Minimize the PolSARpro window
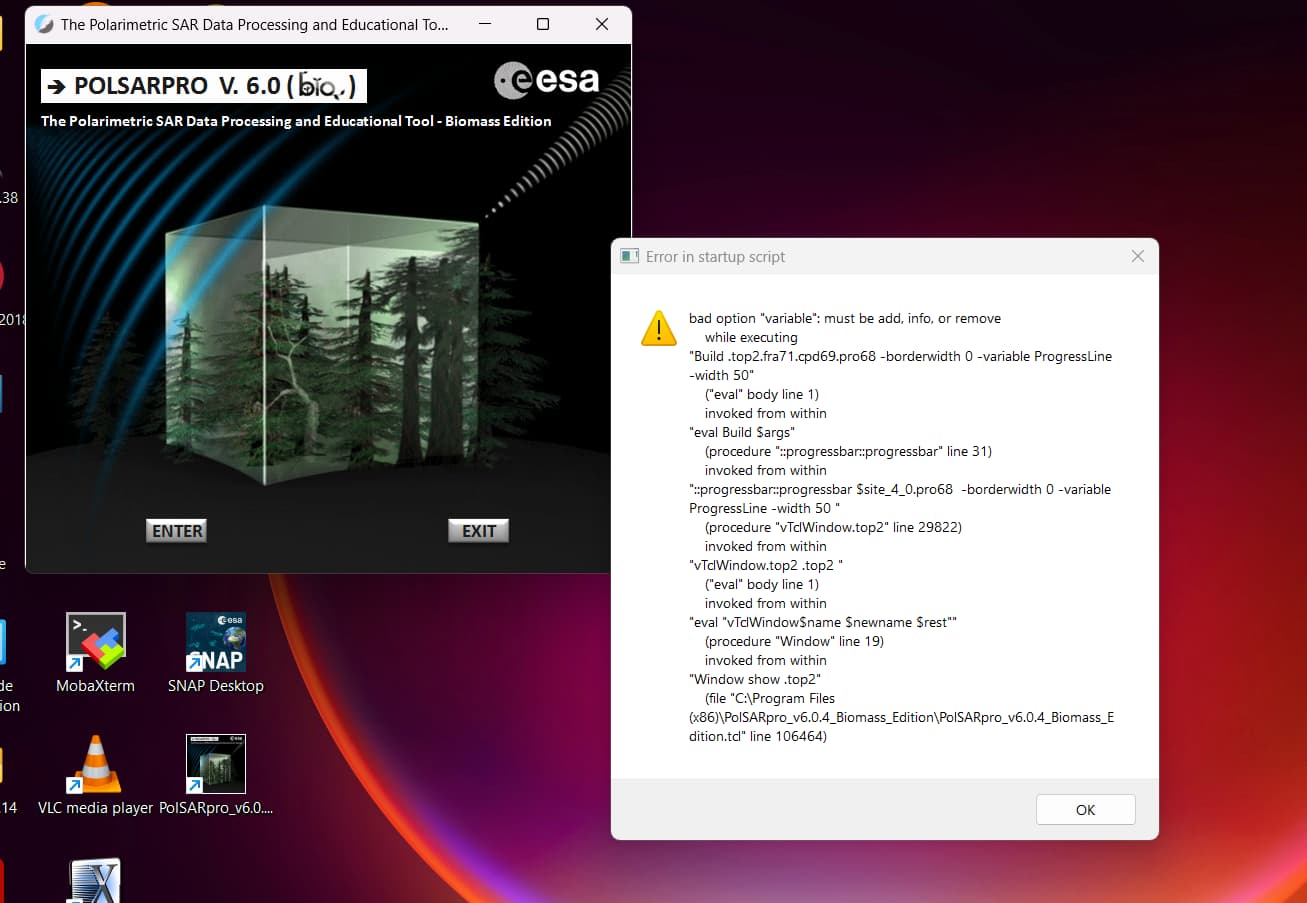Screen dimensions: 1307x903 pyautogui.click(x=484, y=24)
